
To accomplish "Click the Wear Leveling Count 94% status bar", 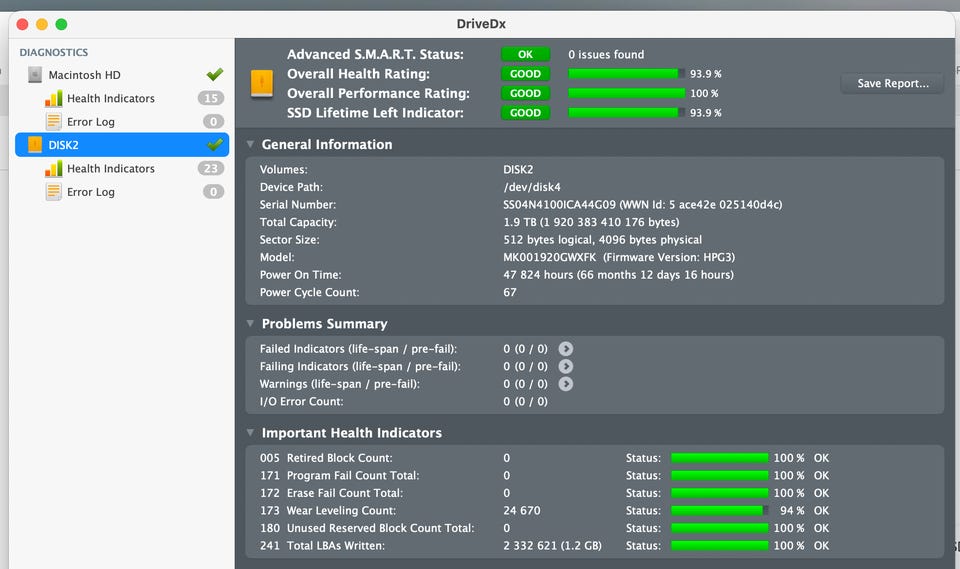I will (720, 510).
